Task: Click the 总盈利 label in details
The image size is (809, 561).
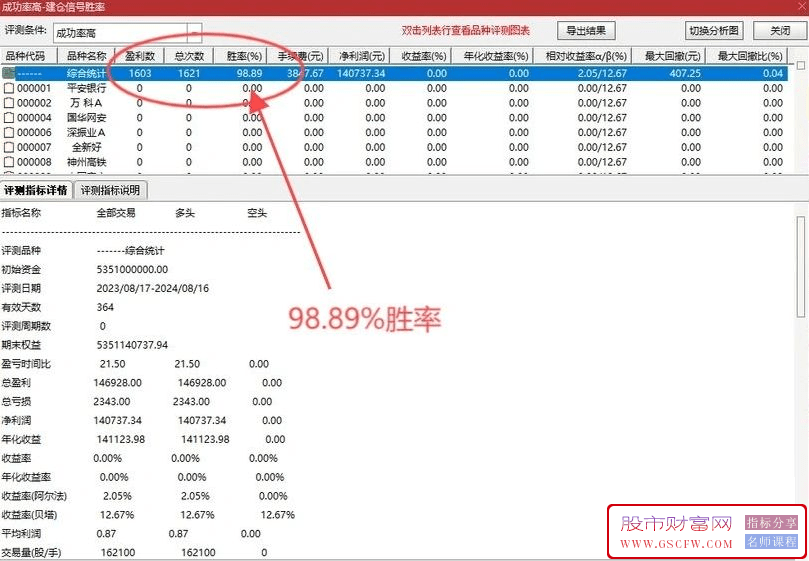Action: 17,382
